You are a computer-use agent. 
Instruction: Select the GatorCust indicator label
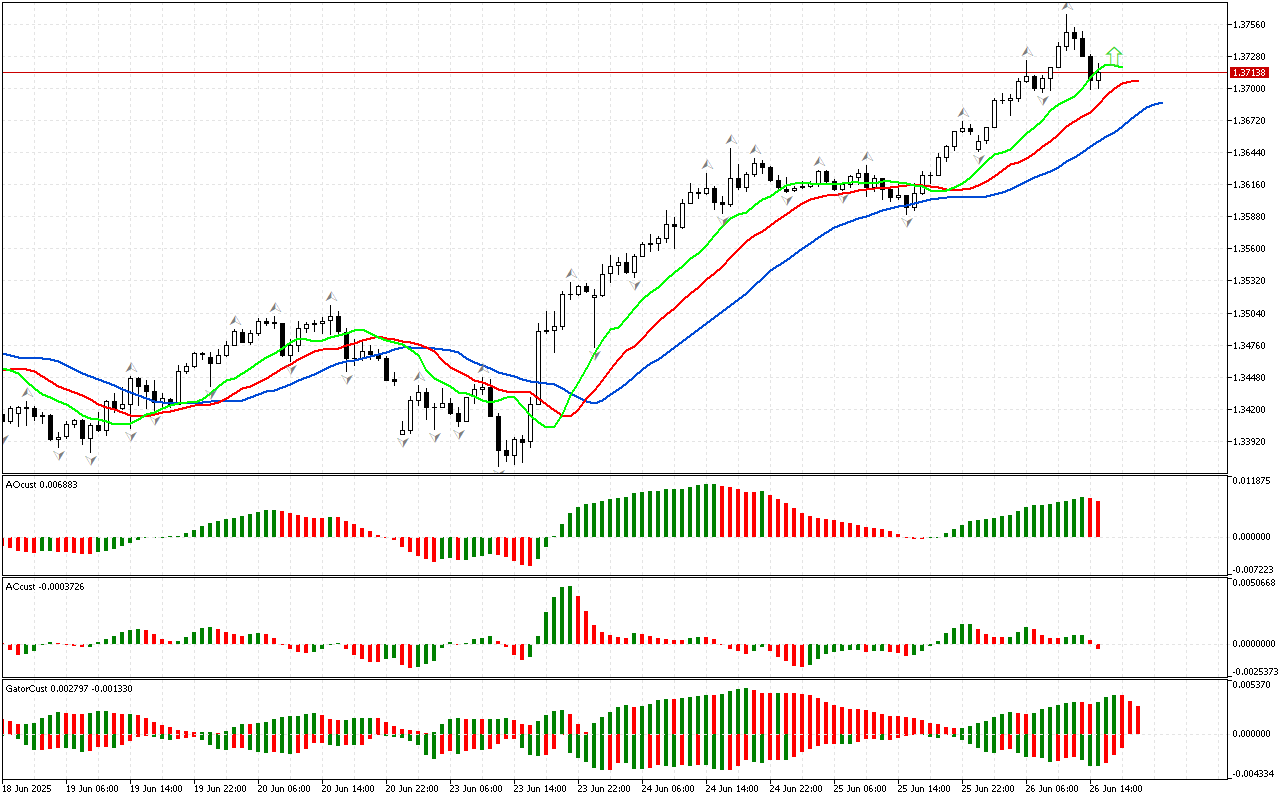click(69, 688)
